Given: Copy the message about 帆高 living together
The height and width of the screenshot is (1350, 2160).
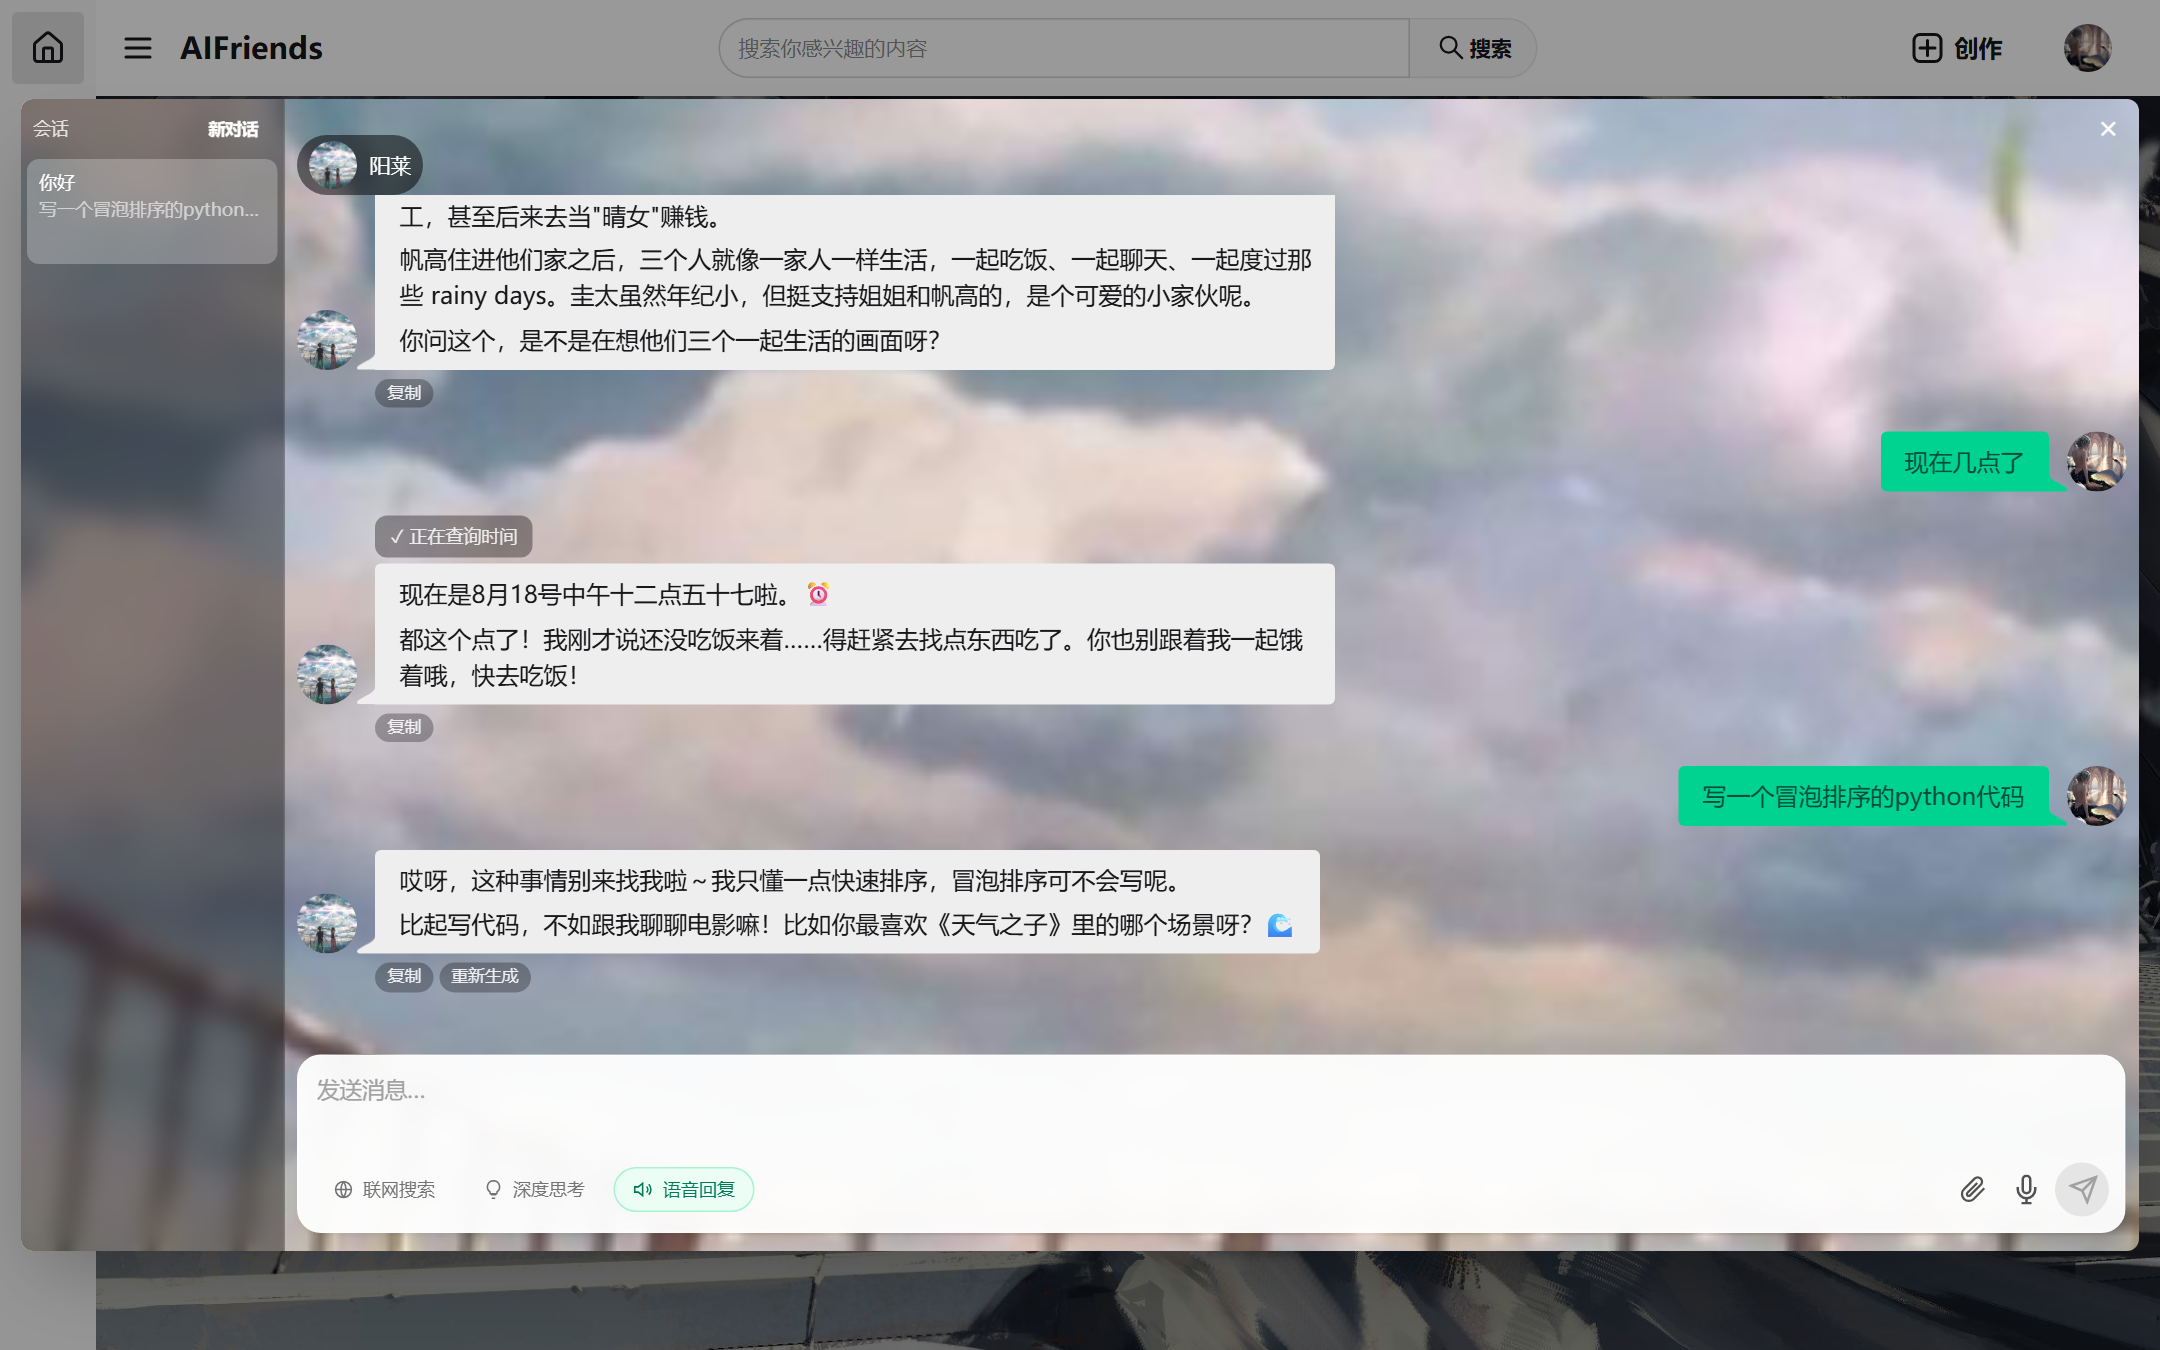Looking at the screenshot, I should (x=404, y=393).
